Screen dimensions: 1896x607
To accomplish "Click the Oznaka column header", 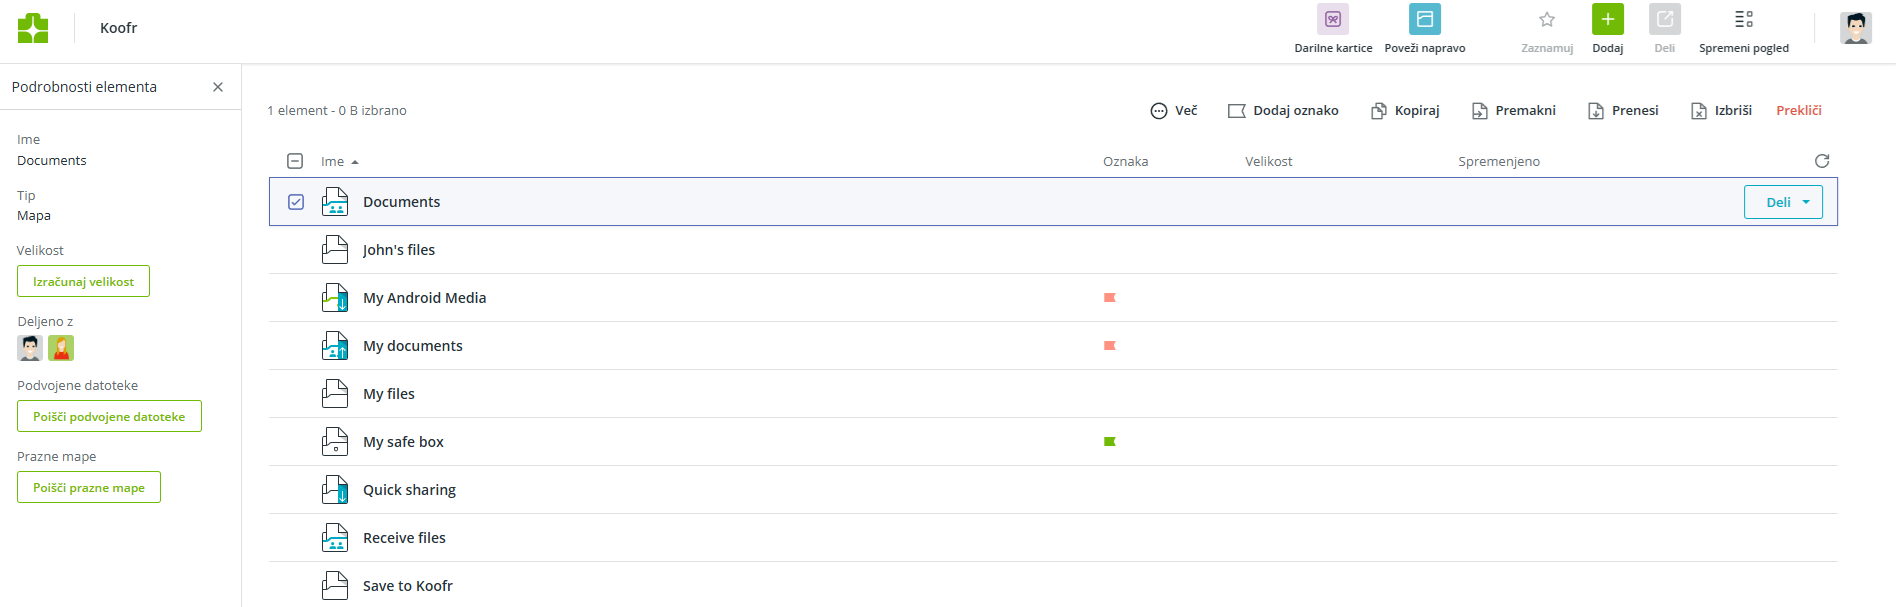I will pyautogui.click(x=1125, y=162).
